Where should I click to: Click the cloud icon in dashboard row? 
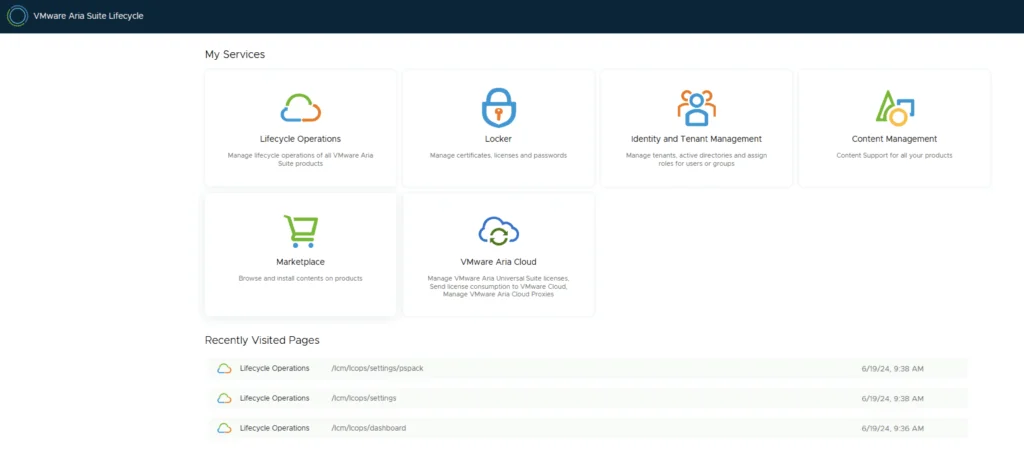pyautogui.click(x=224, y=428)
